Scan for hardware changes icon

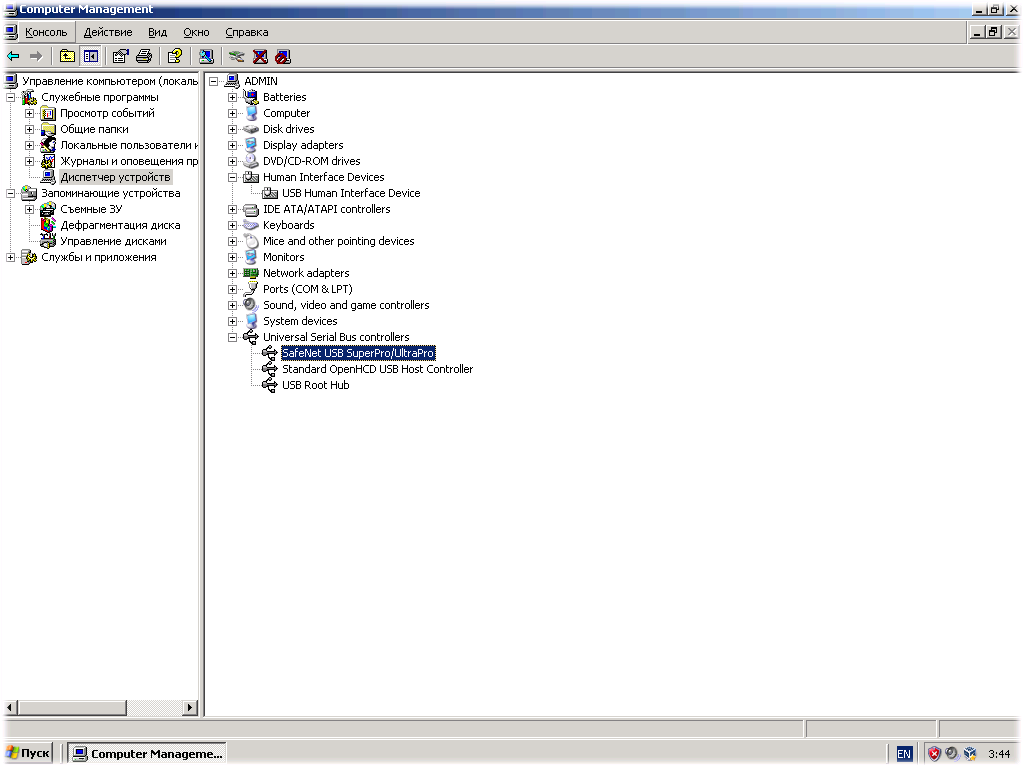(x=206, y=57)
